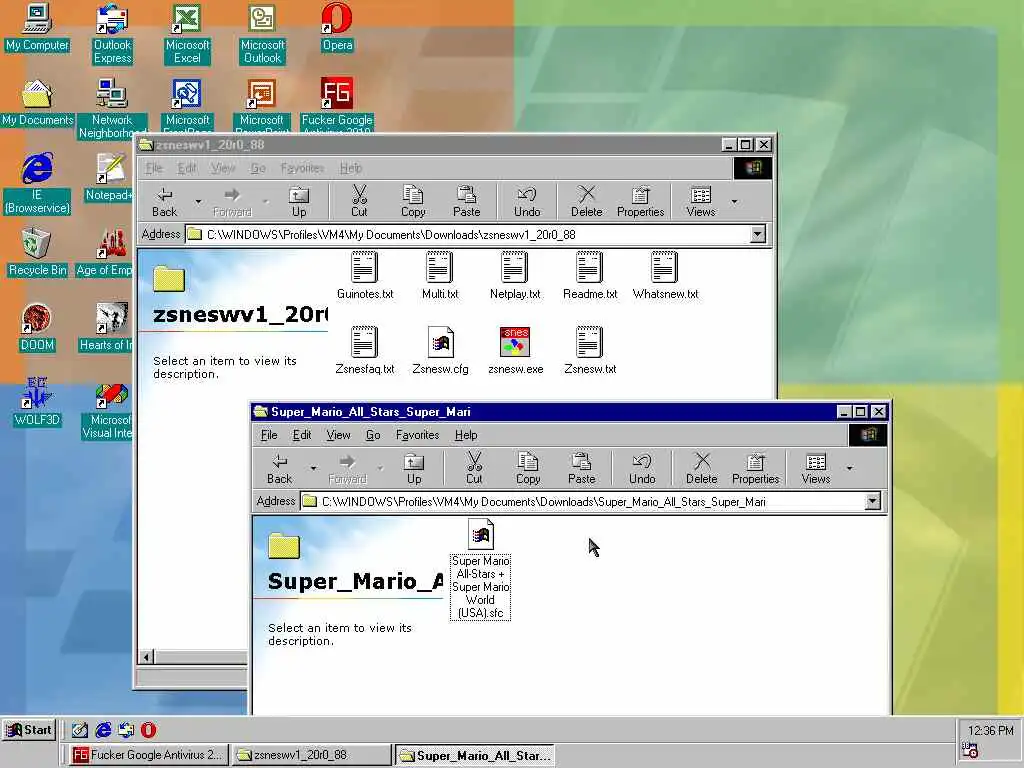
Task: Click Up in zsneswv1 window toolbar
Action: 299,202
